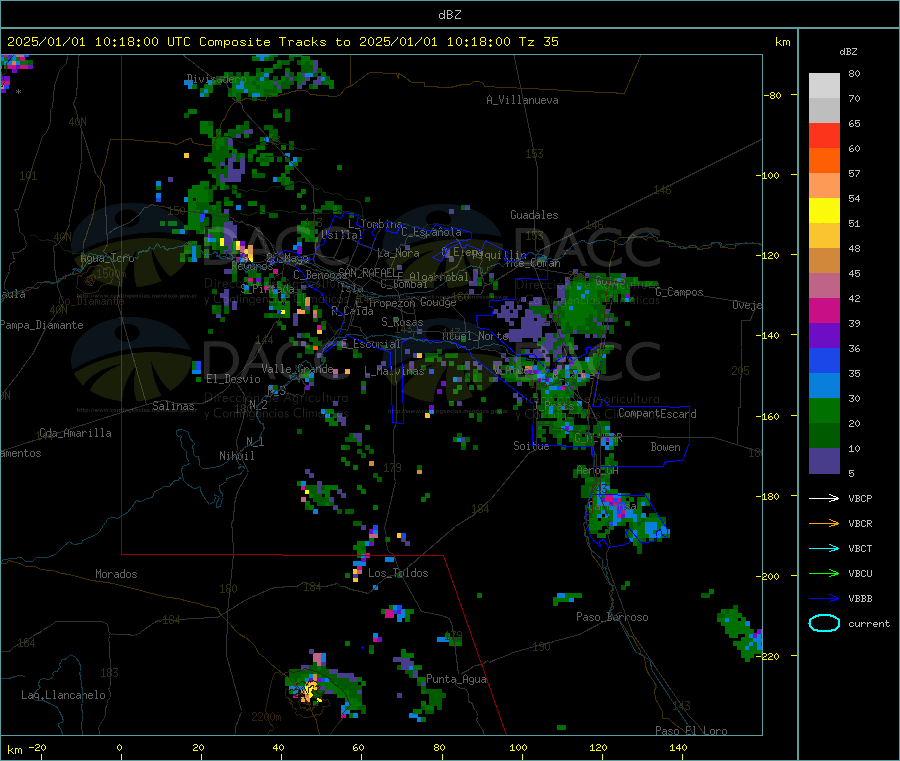Click the green VBCU arrow legend icon
900x761 pixels.
[x=824, y=573]
